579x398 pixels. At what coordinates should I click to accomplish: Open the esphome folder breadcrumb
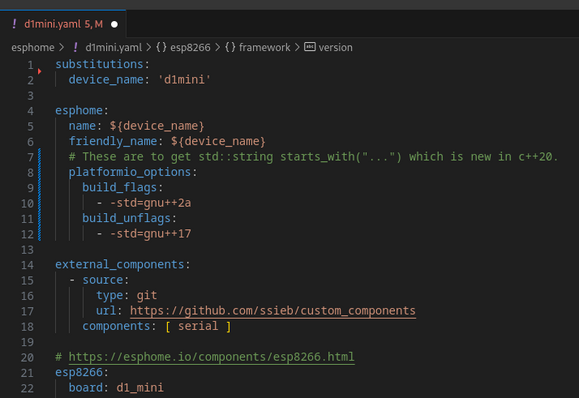tap(32, 47)
